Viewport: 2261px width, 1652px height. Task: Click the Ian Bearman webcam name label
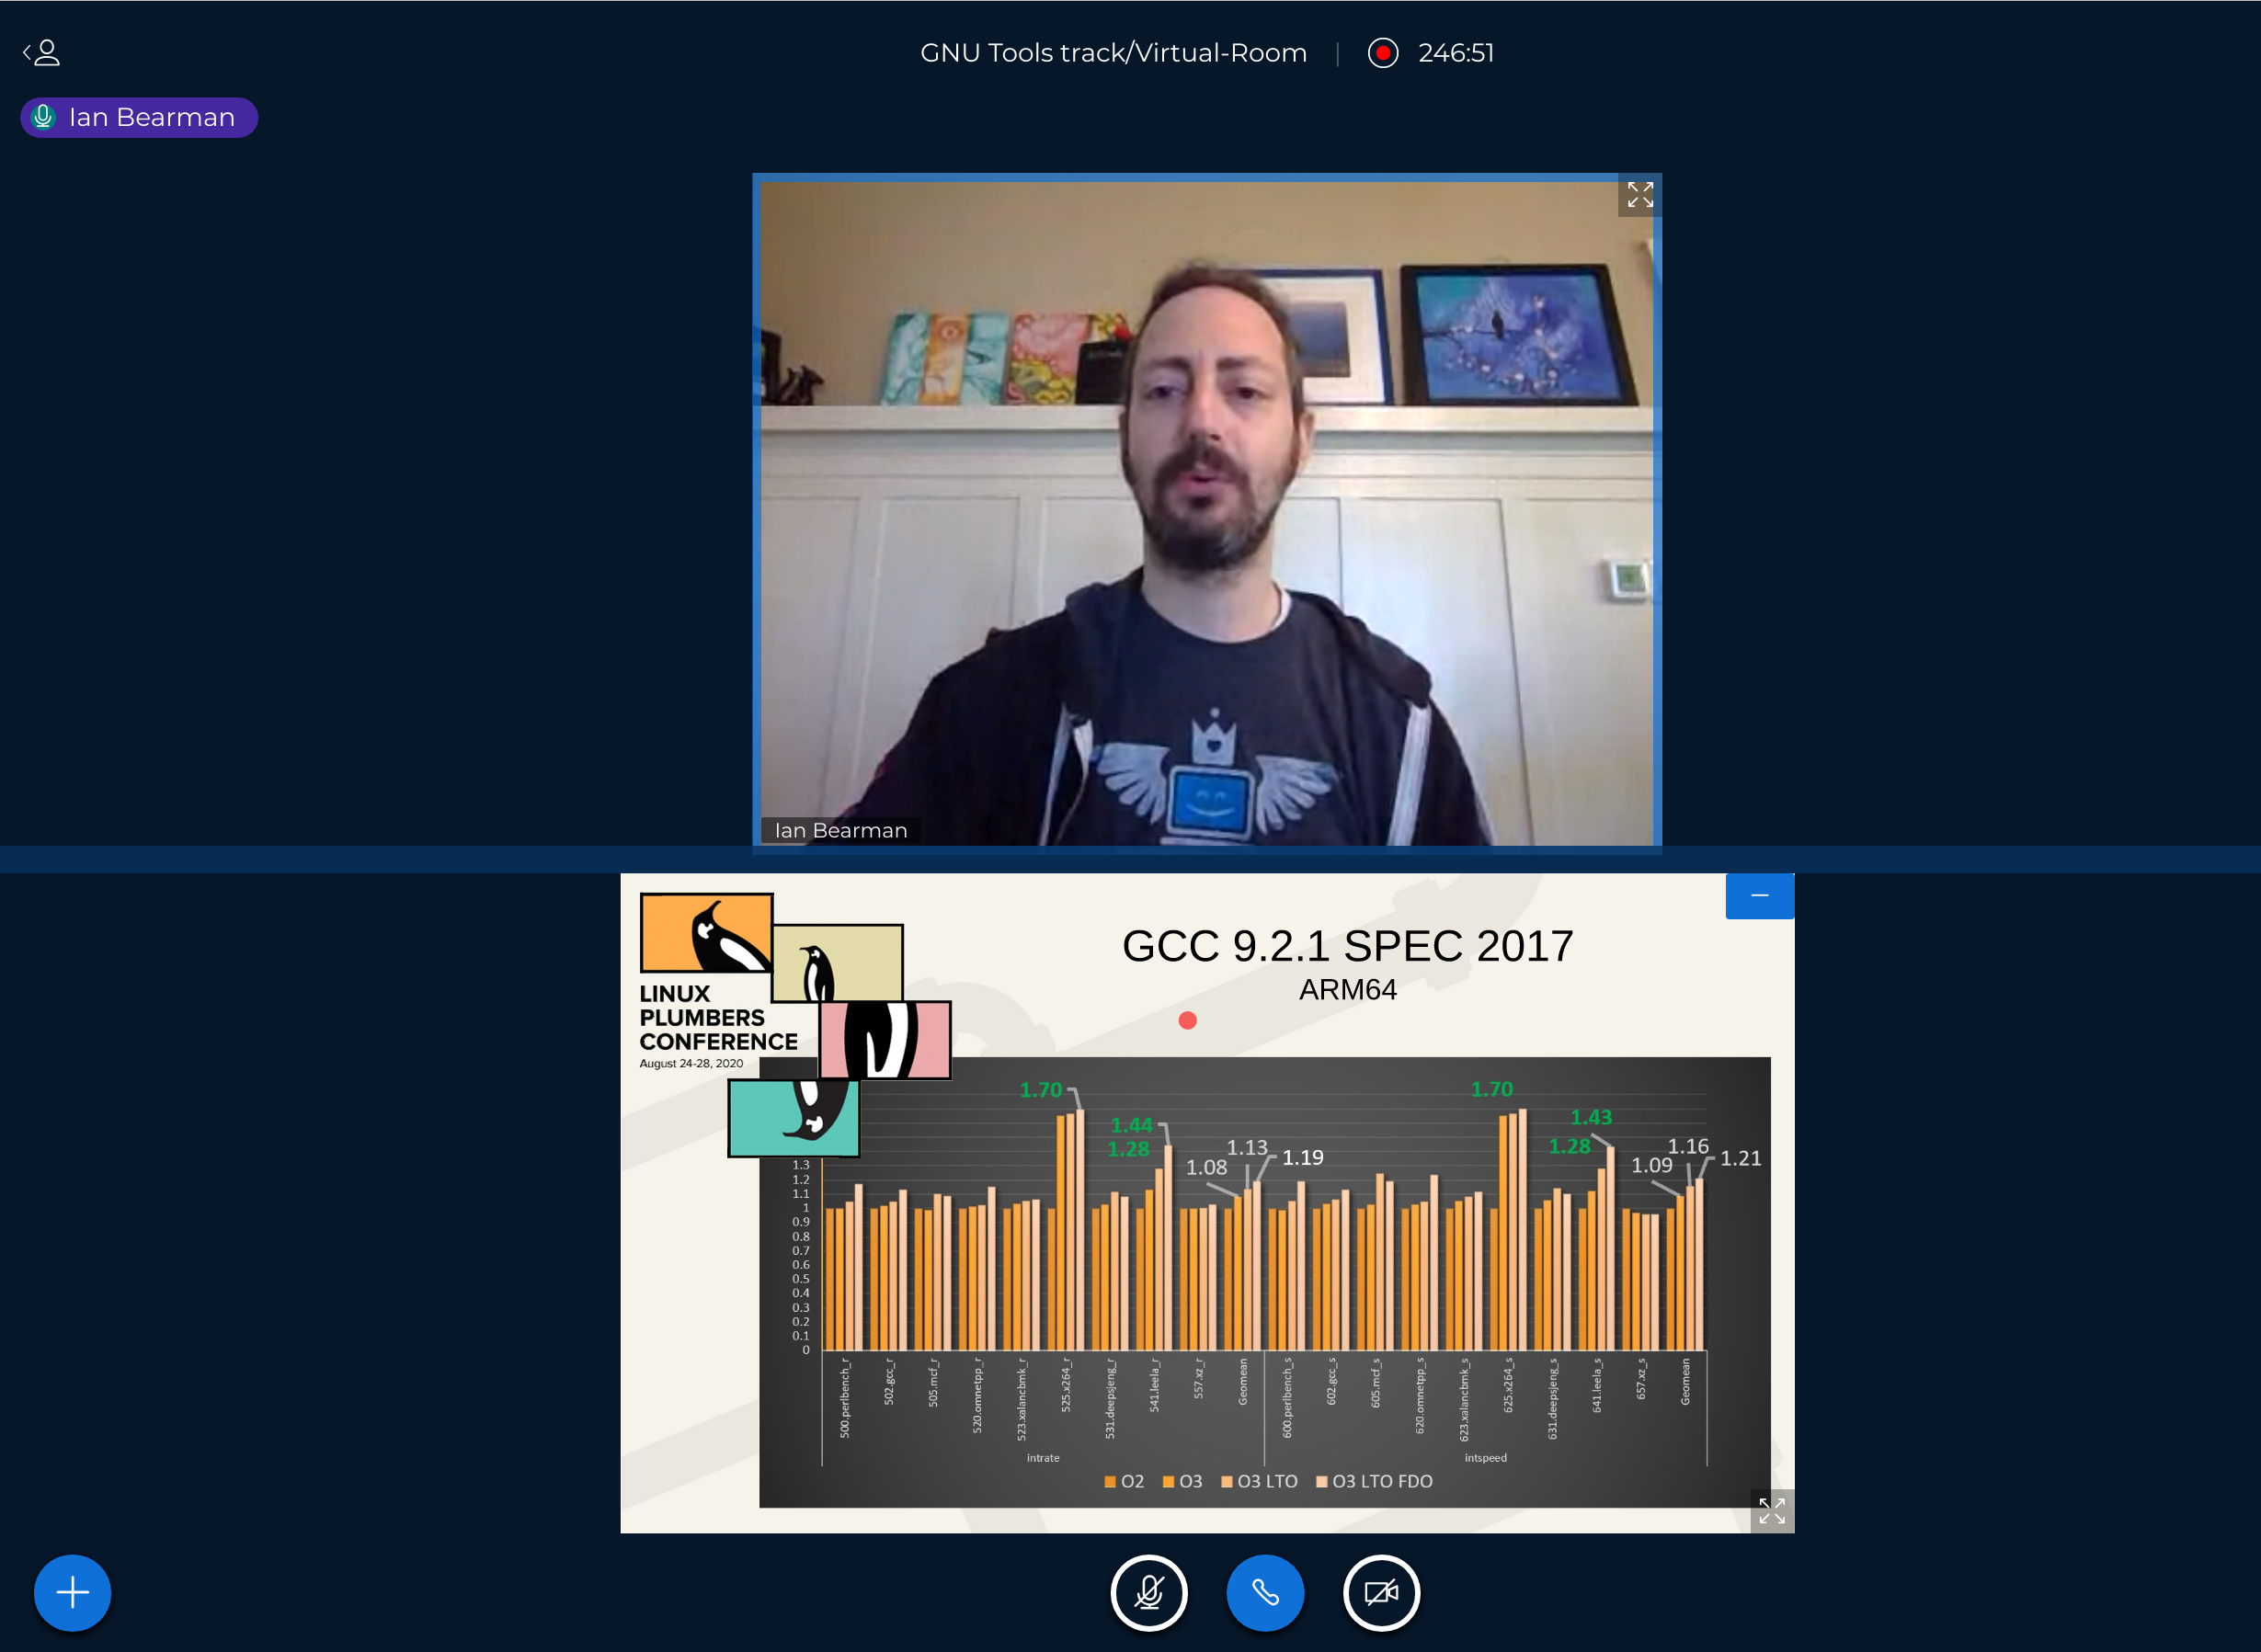pyautogui.click(x=840, y=830)
